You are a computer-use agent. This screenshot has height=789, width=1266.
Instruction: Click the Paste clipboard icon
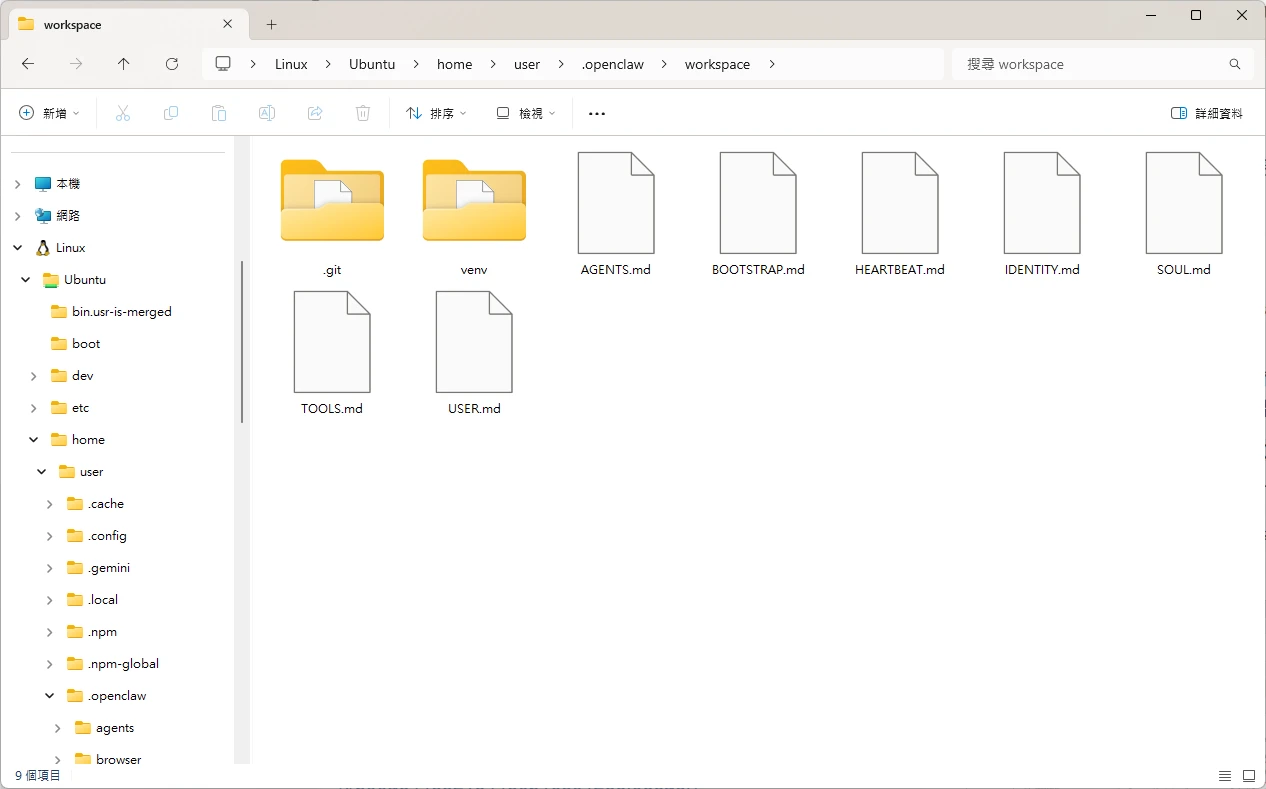coord(219,114)
